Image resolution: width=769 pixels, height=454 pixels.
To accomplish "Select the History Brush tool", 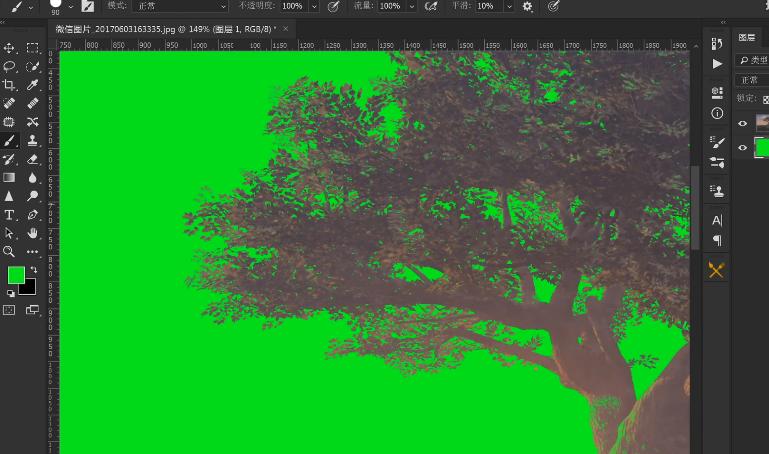I will click(9, 159).
